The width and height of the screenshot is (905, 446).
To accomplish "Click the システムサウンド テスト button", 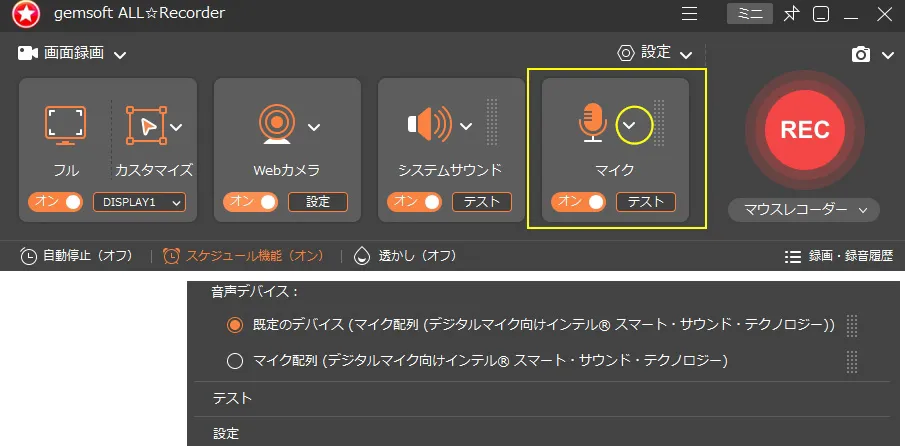I will (x=482, y=202).
